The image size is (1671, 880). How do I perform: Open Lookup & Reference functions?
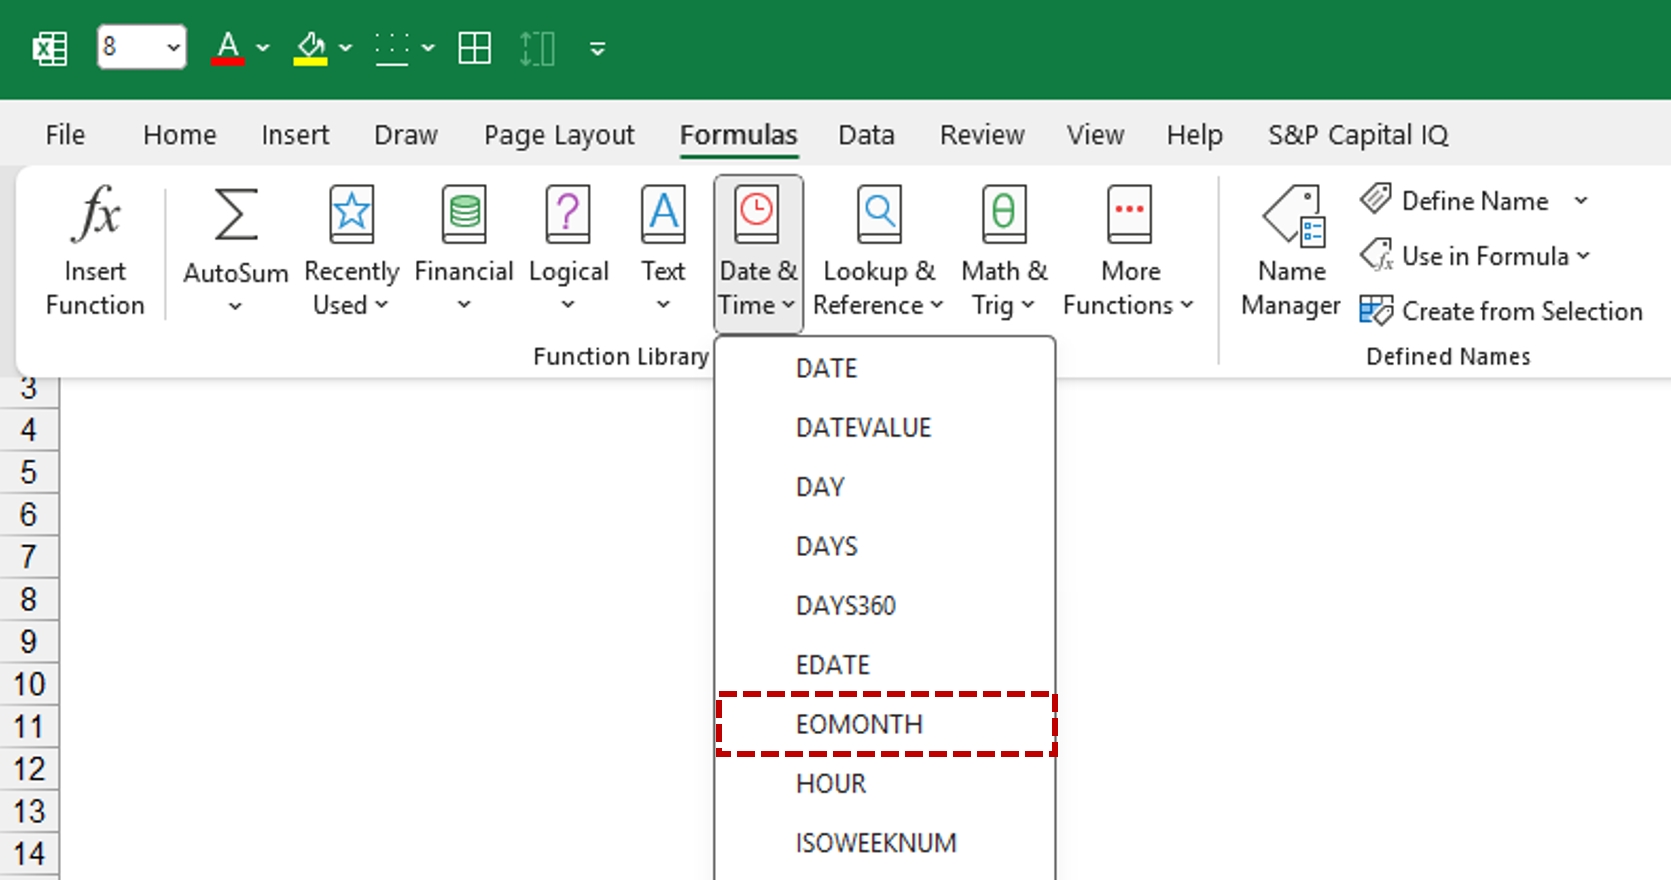pyautogui.click(x=879, y=250)
